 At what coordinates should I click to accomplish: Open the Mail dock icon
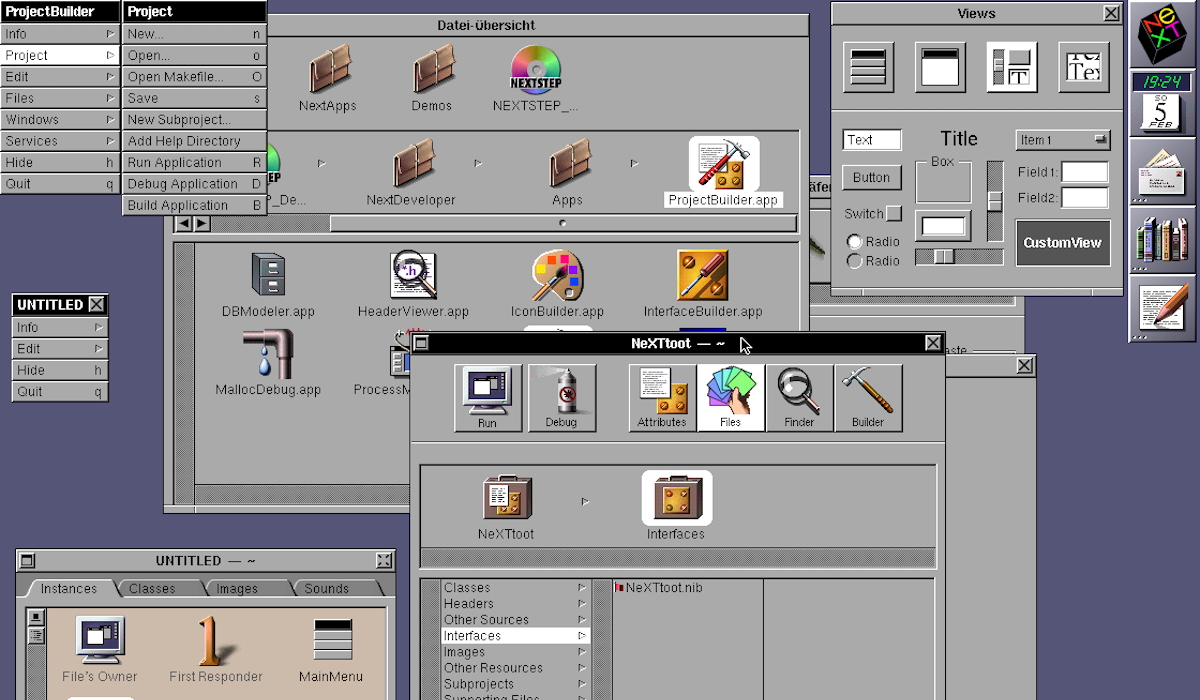click(x=1160, y=171)
